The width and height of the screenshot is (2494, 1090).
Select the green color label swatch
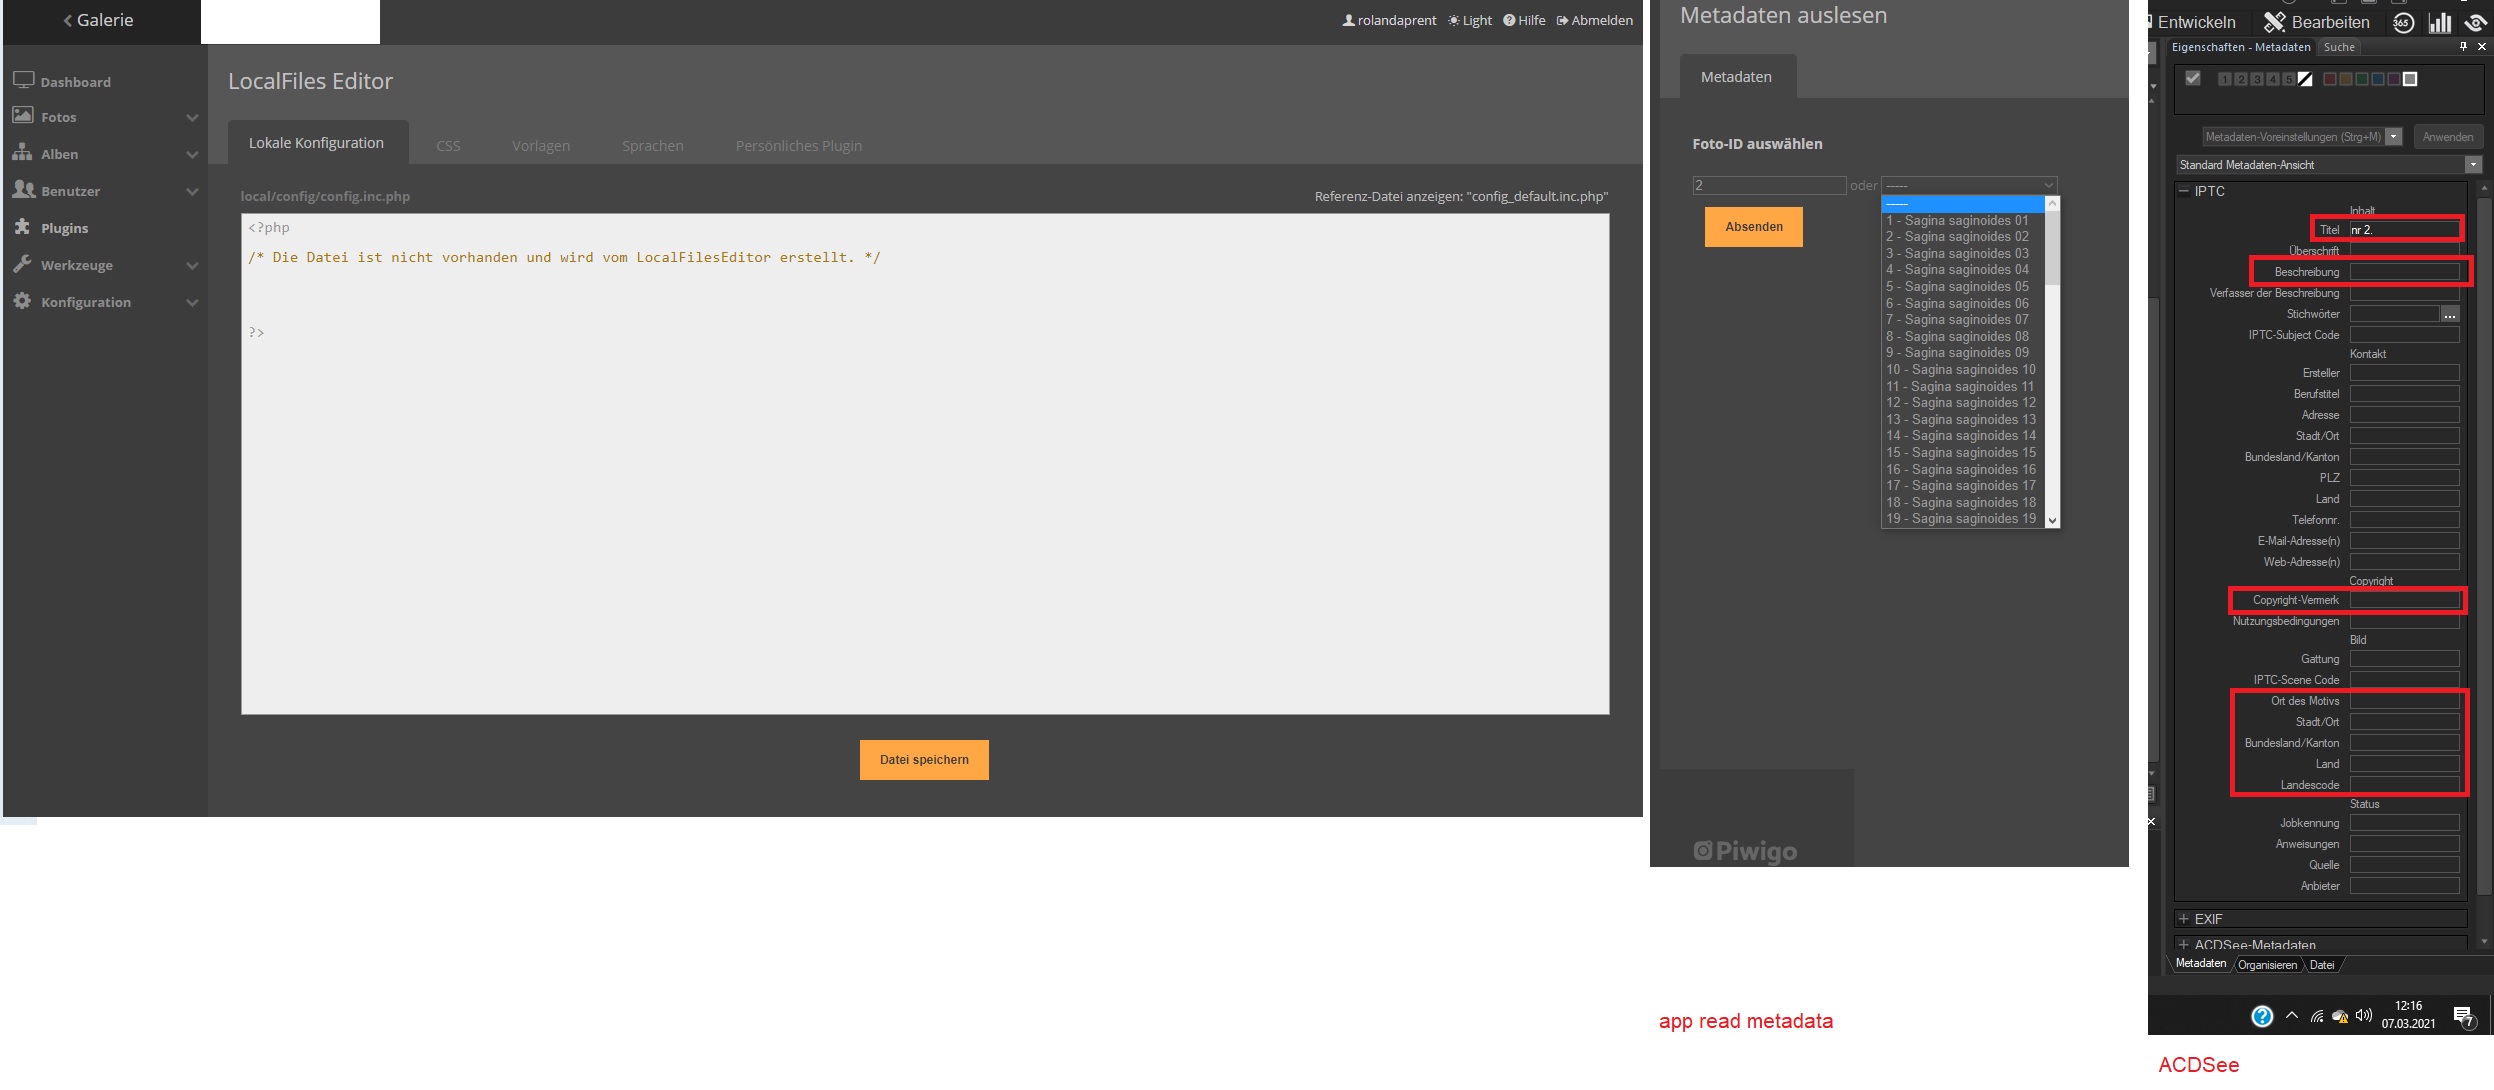(2362, 79)
